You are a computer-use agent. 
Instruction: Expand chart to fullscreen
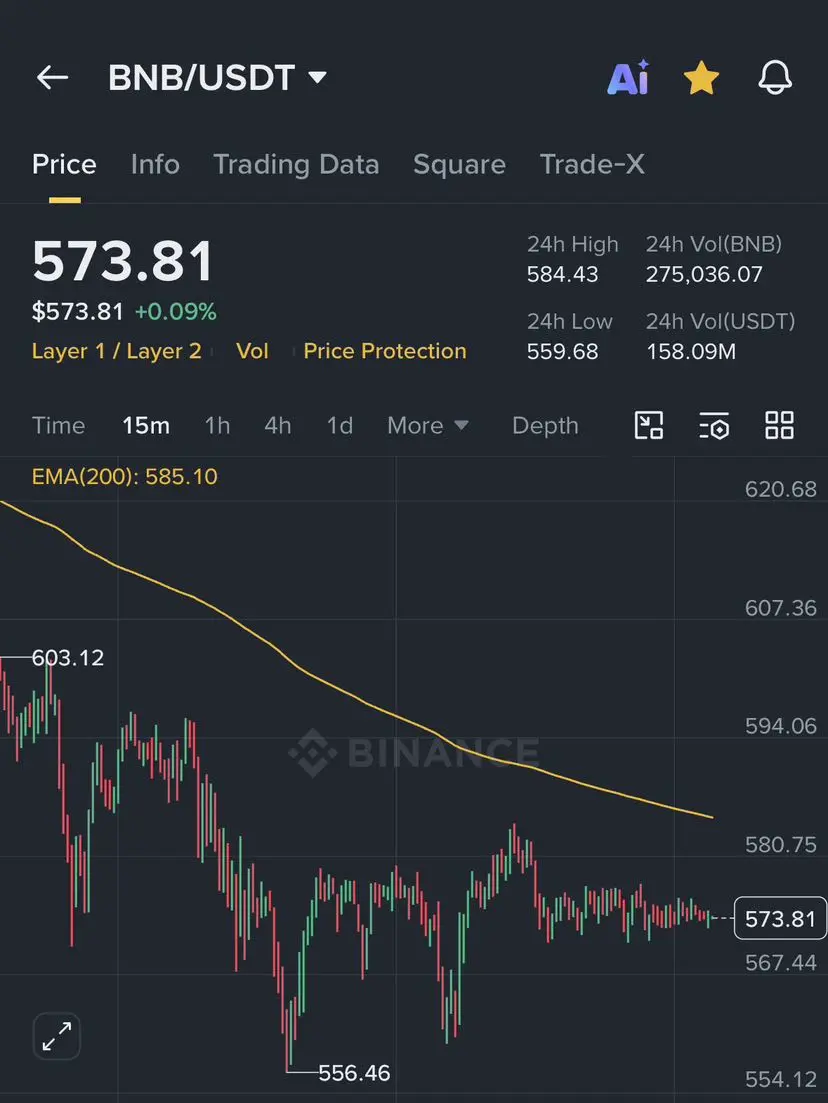pyautogui.click(x=57, y=1036)
